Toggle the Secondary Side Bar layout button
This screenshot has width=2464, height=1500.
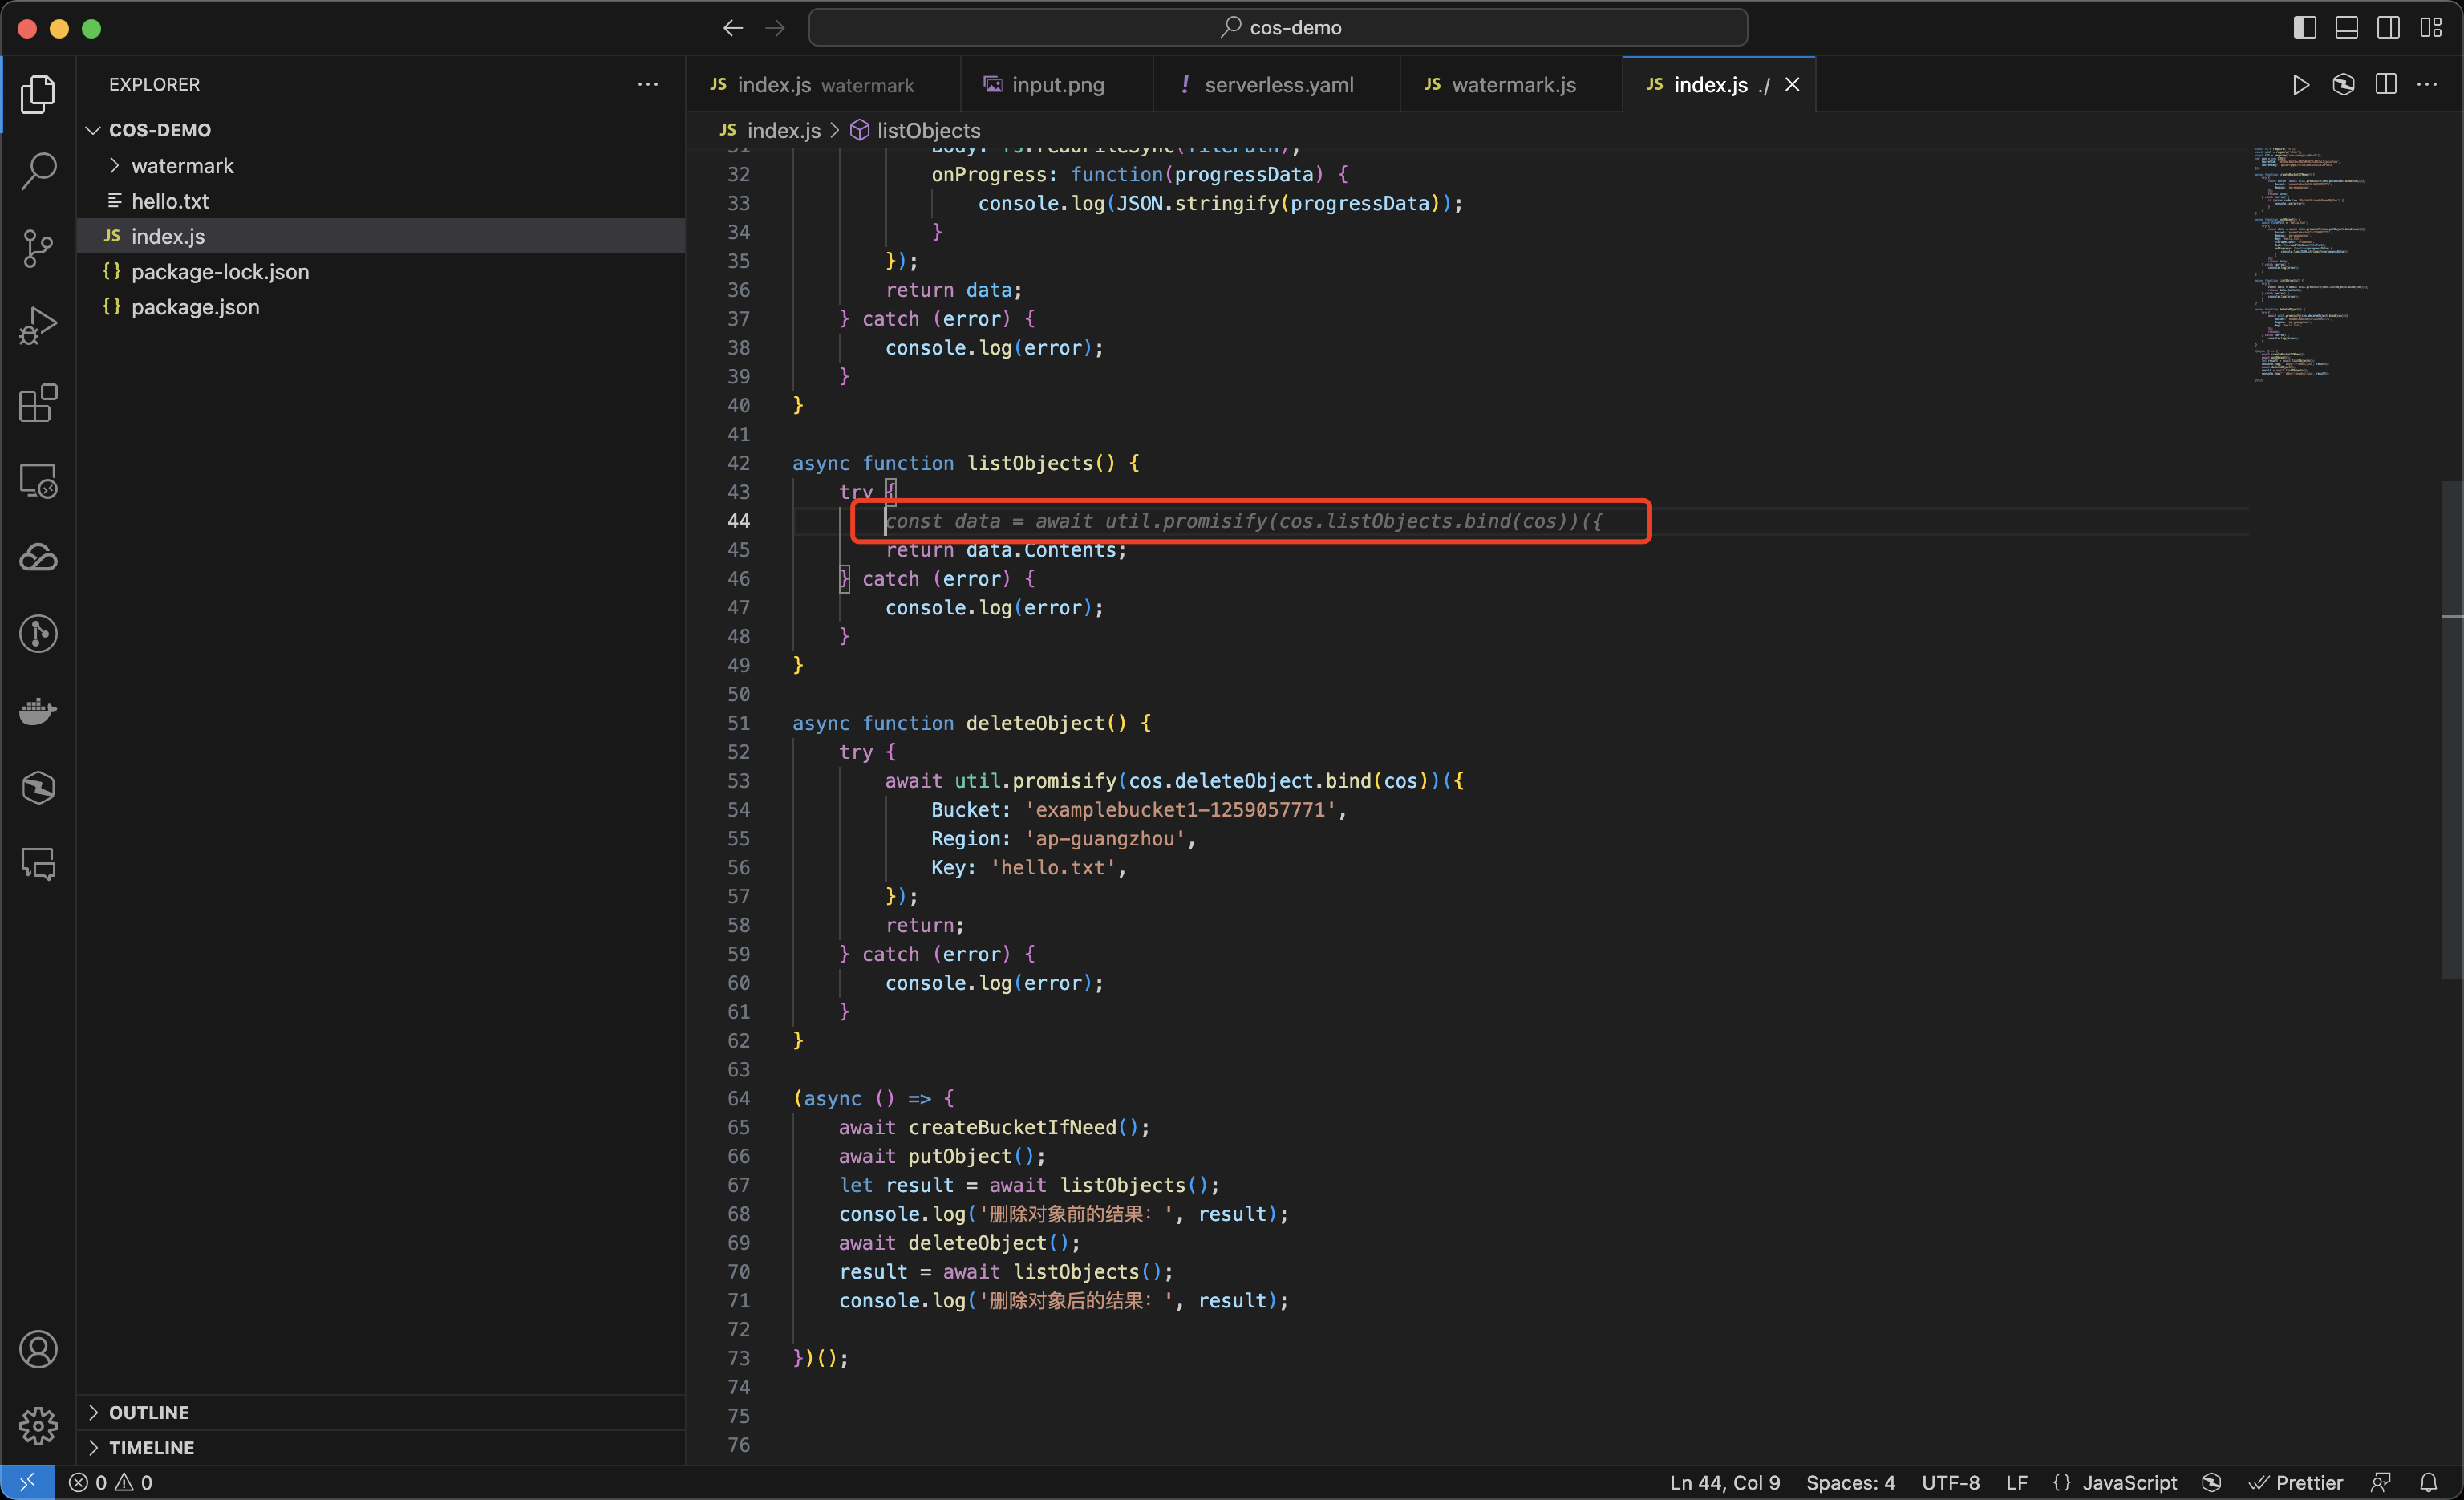2388,28
